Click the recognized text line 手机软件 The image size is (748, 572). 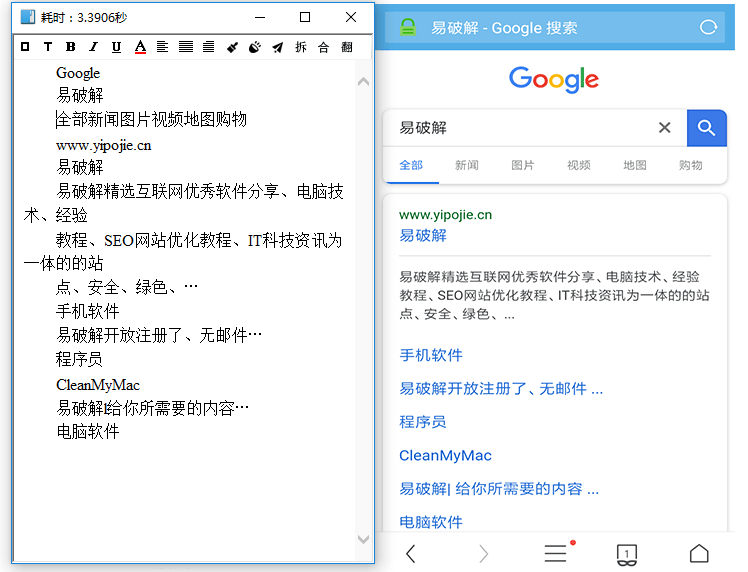[x=87, y=312]
